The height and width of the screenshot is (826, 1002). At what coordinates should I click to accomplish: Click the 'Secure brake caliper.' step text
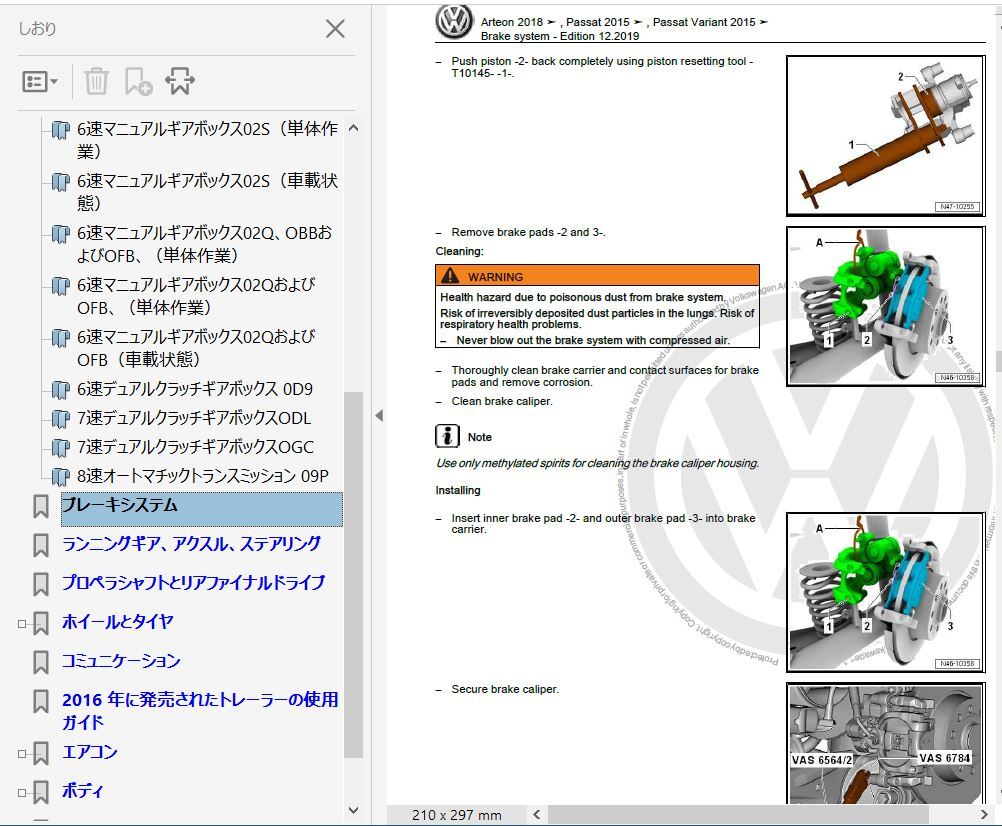tap(505, 689)
